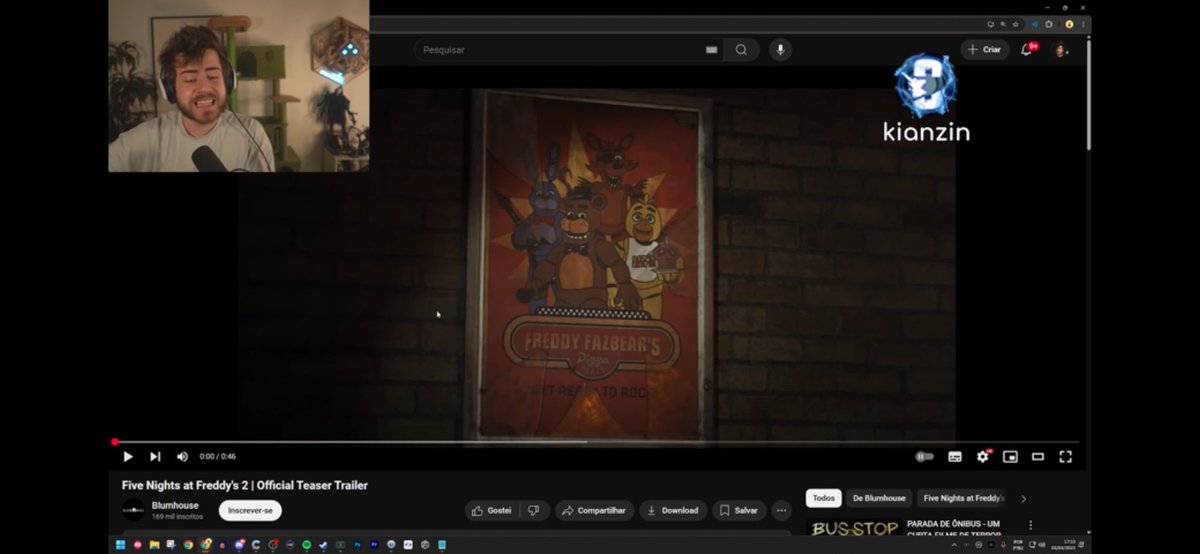Screen dimensions: 1200x554
Task: Open Chrome zoom magnifier icon
Action: coord(1003,24)
